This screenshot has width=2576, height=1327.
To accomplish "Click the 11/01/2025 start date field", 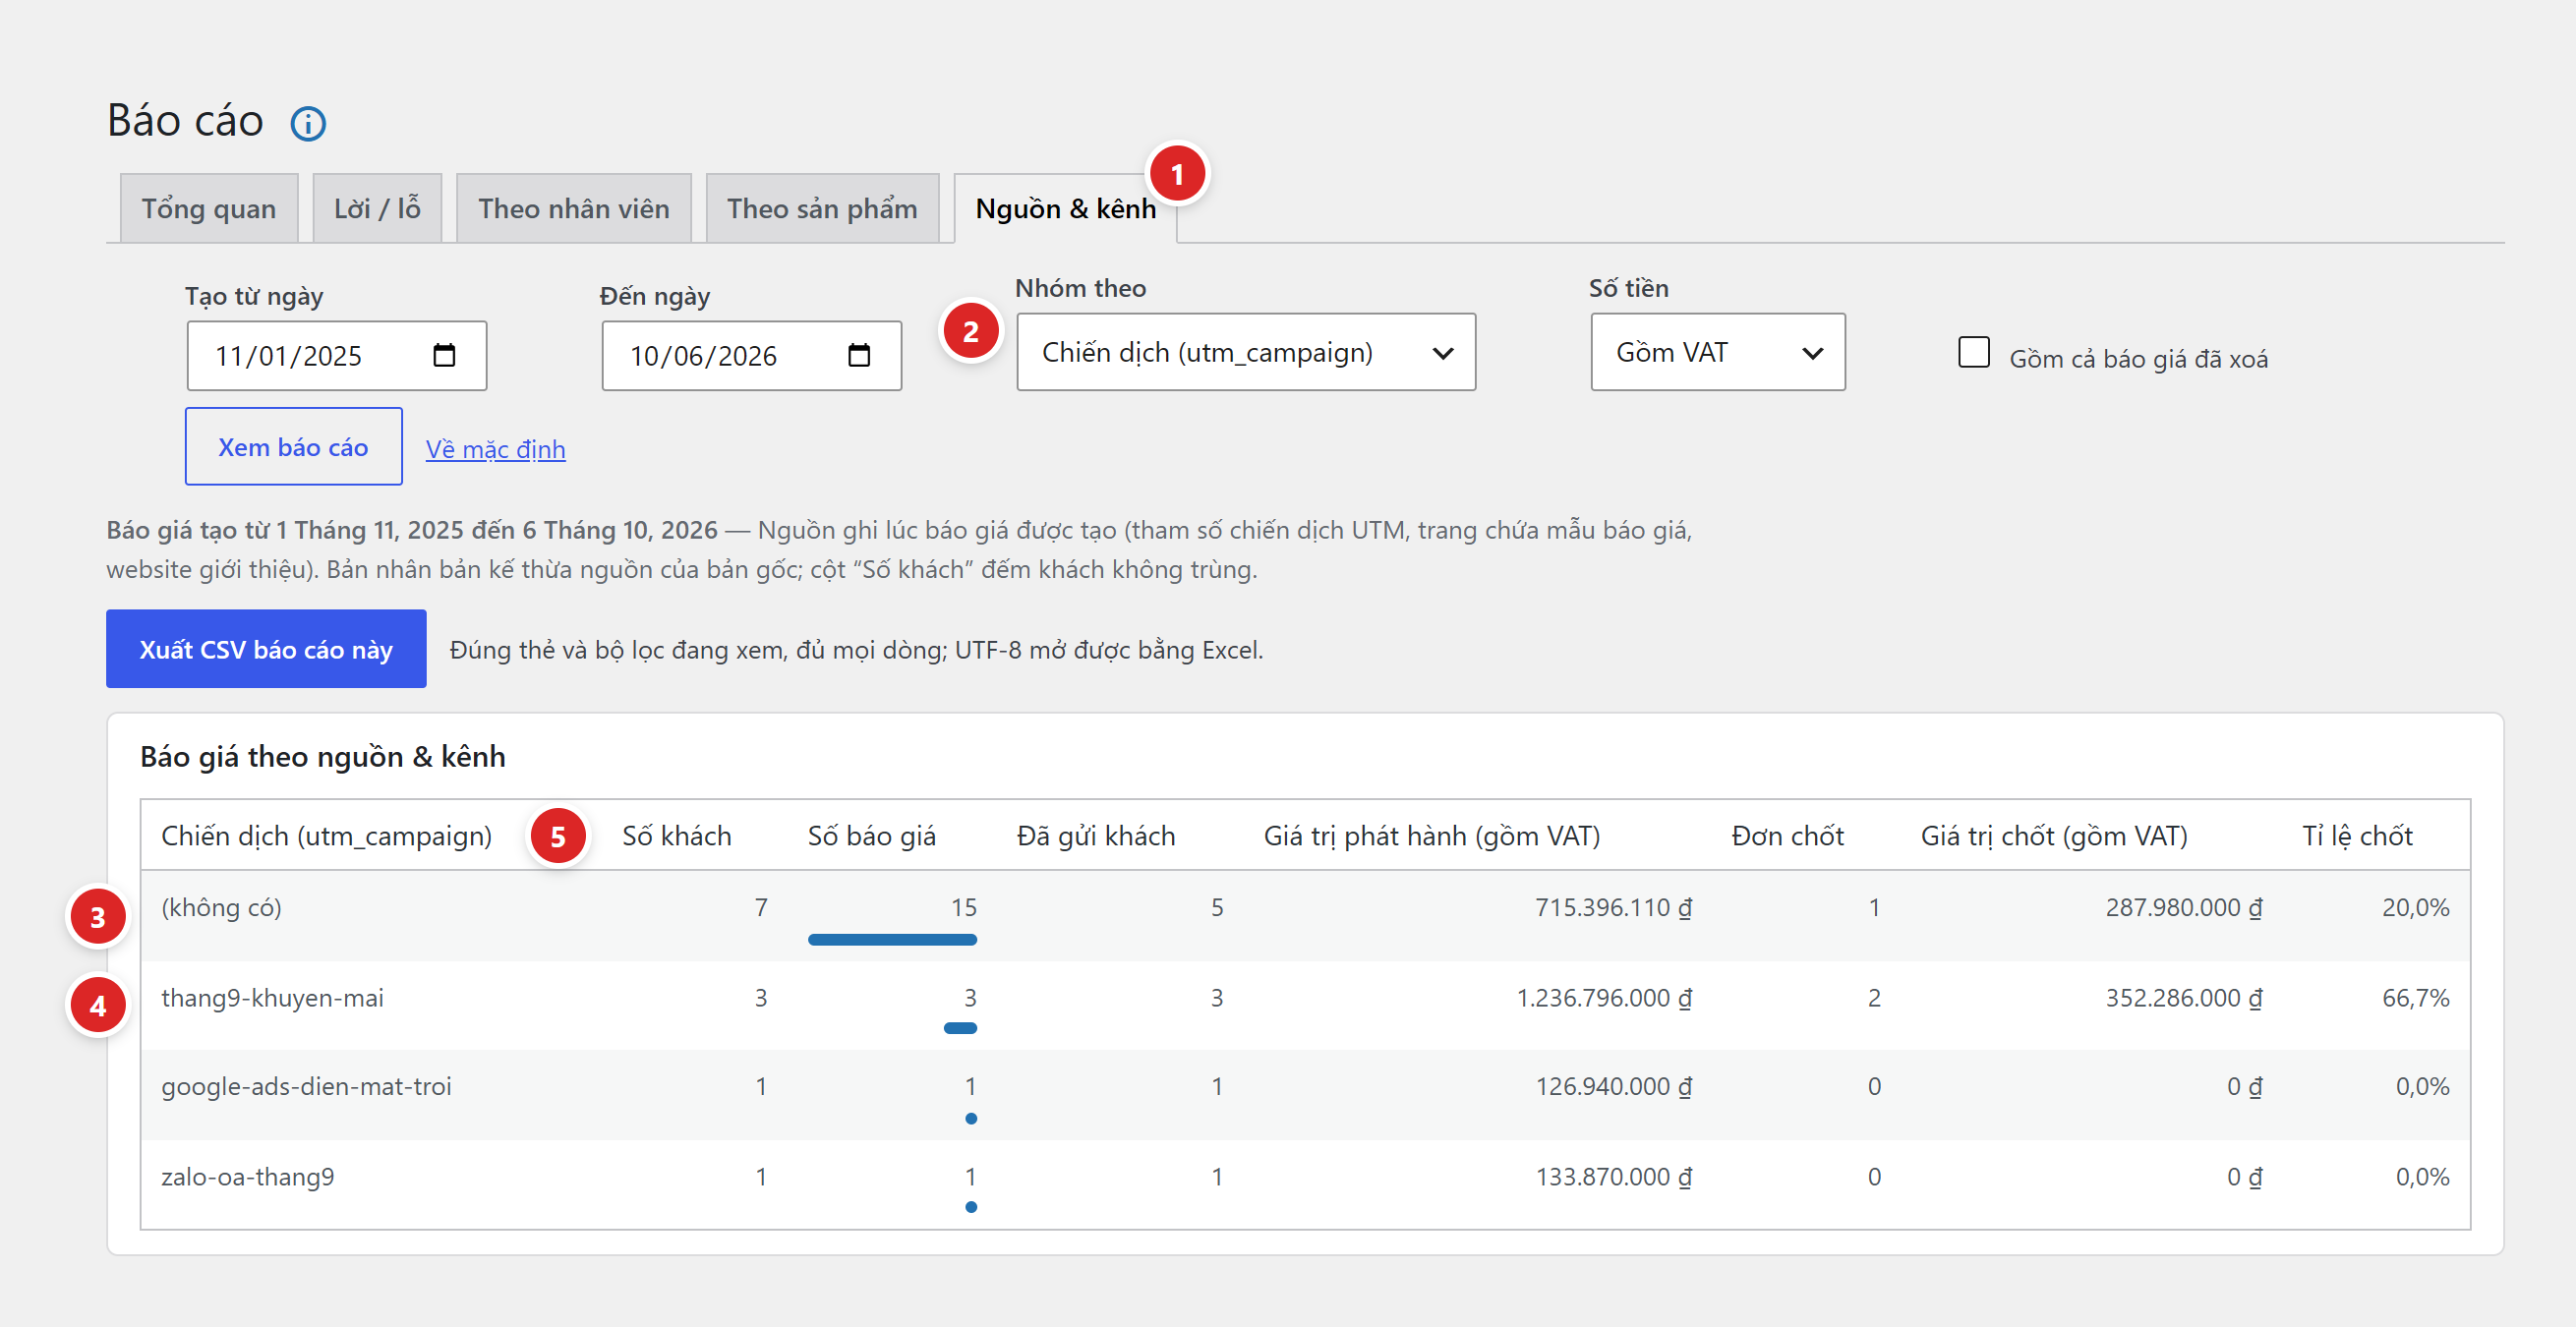I will [336, 355].
